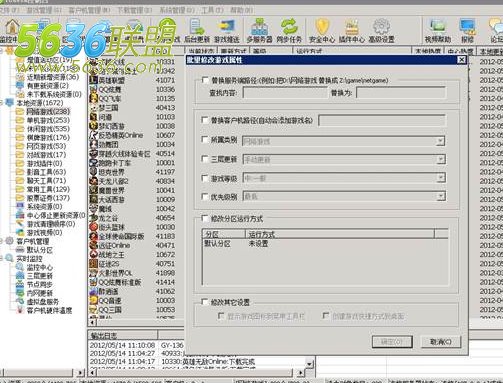Close the 批量修改游戏属性 dialog
Viewport: 503px width, 383px height.
(x=461, y=60)
